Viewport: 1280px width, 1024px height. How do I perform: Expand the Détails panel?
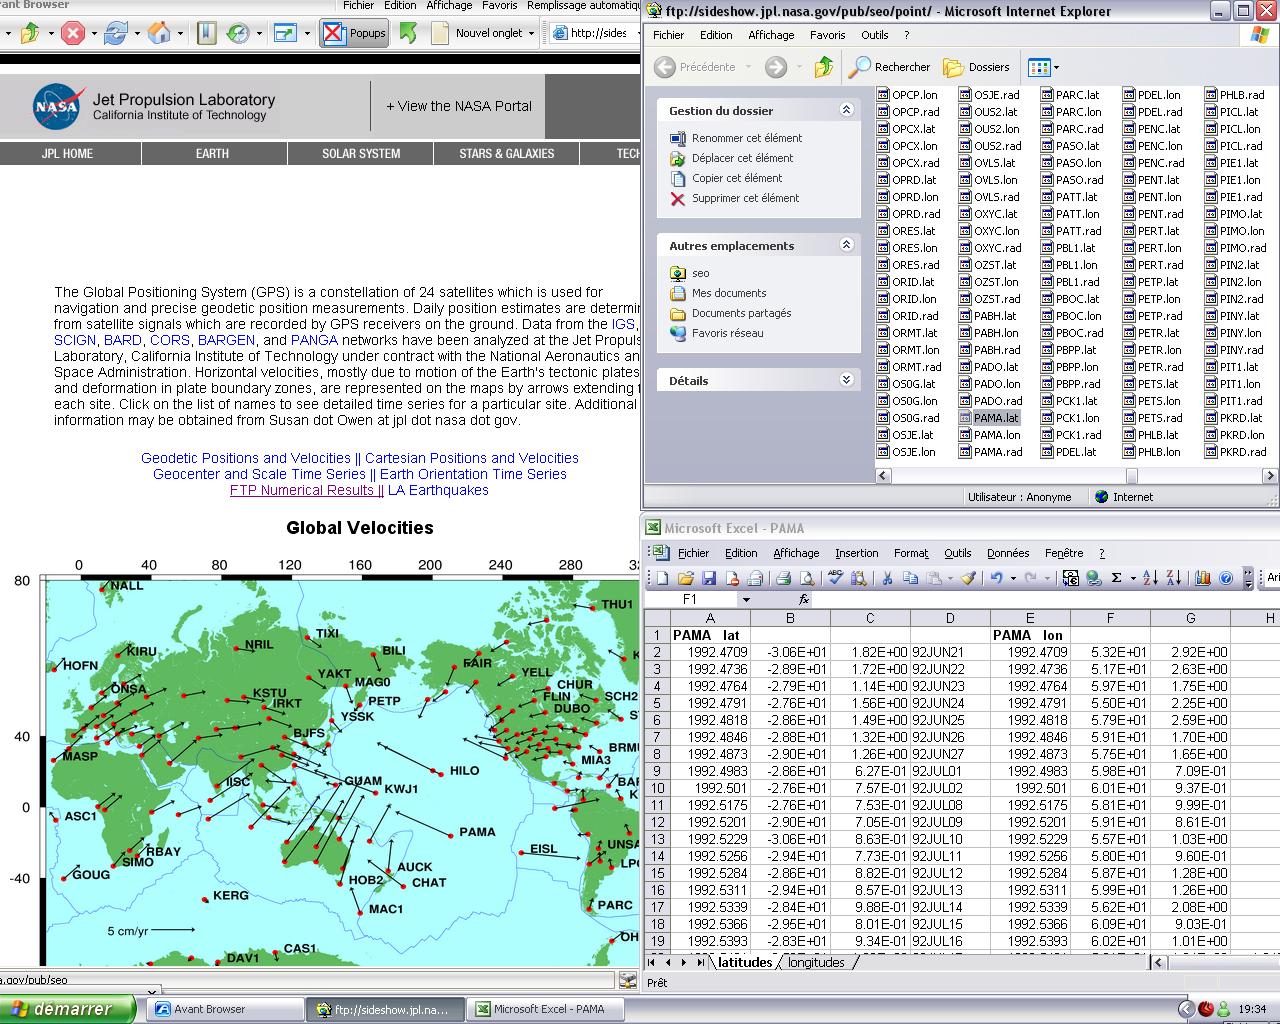pos(846,380)
